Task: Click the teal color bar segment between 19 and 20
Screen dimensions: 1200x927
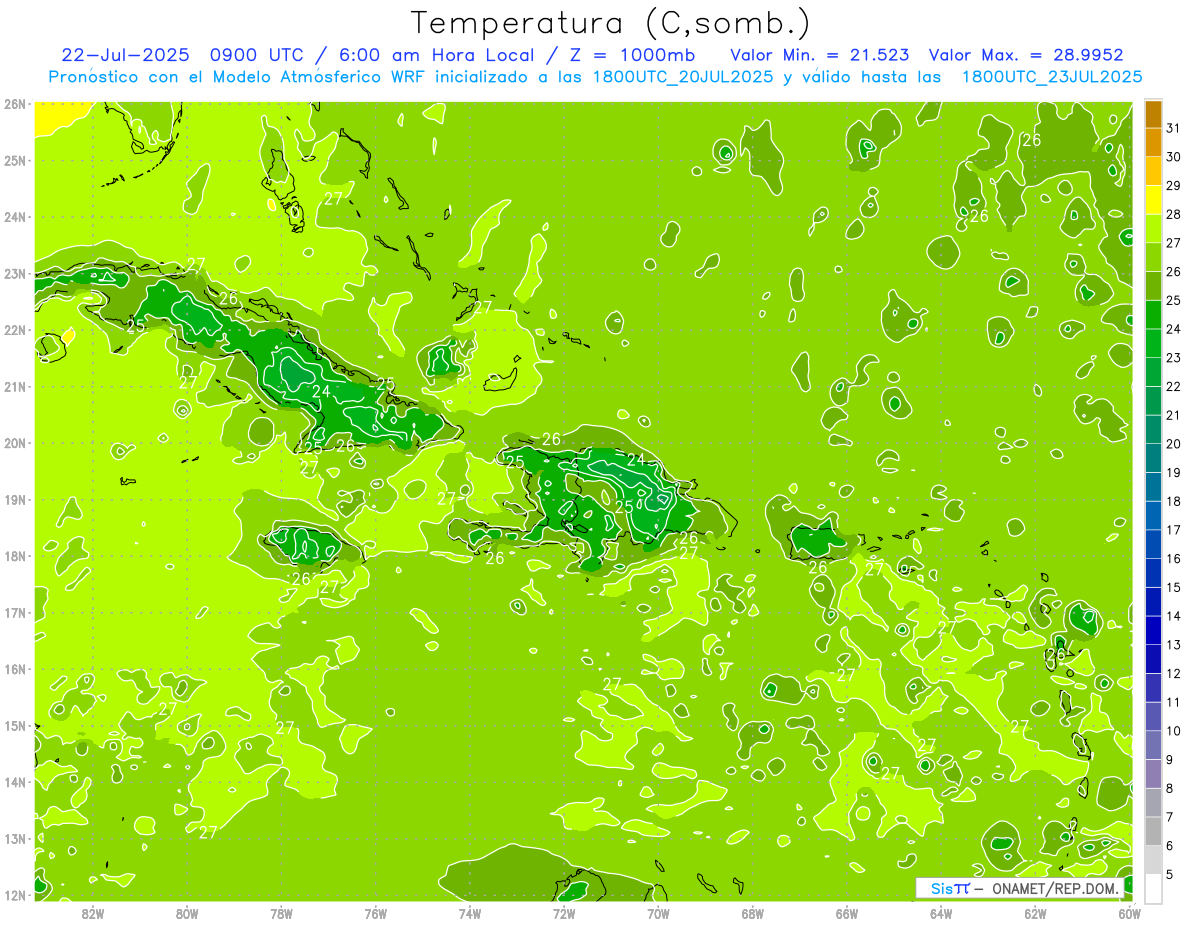Action: [1153, 458]
